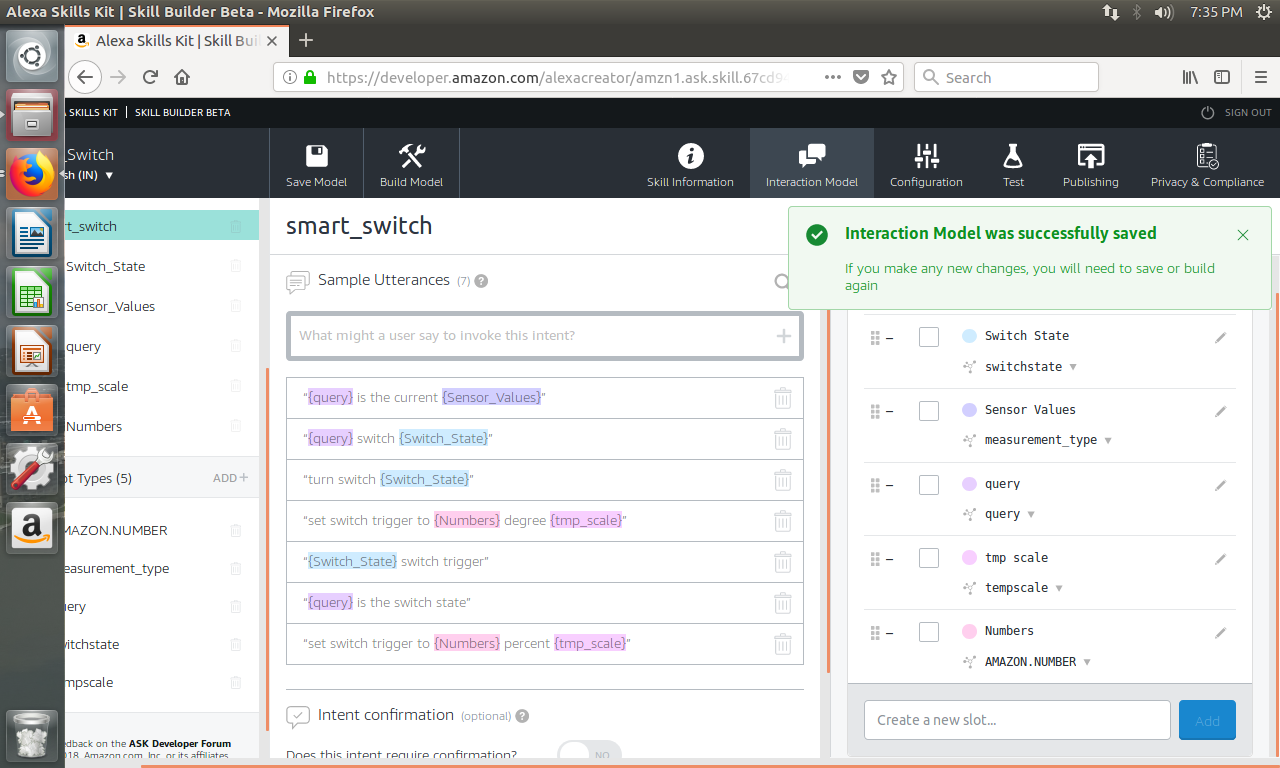Image resolution: width=1280 pixels, height=768 pixels.
Task: Open a new Firefox tab
Action: coord(306,40)
